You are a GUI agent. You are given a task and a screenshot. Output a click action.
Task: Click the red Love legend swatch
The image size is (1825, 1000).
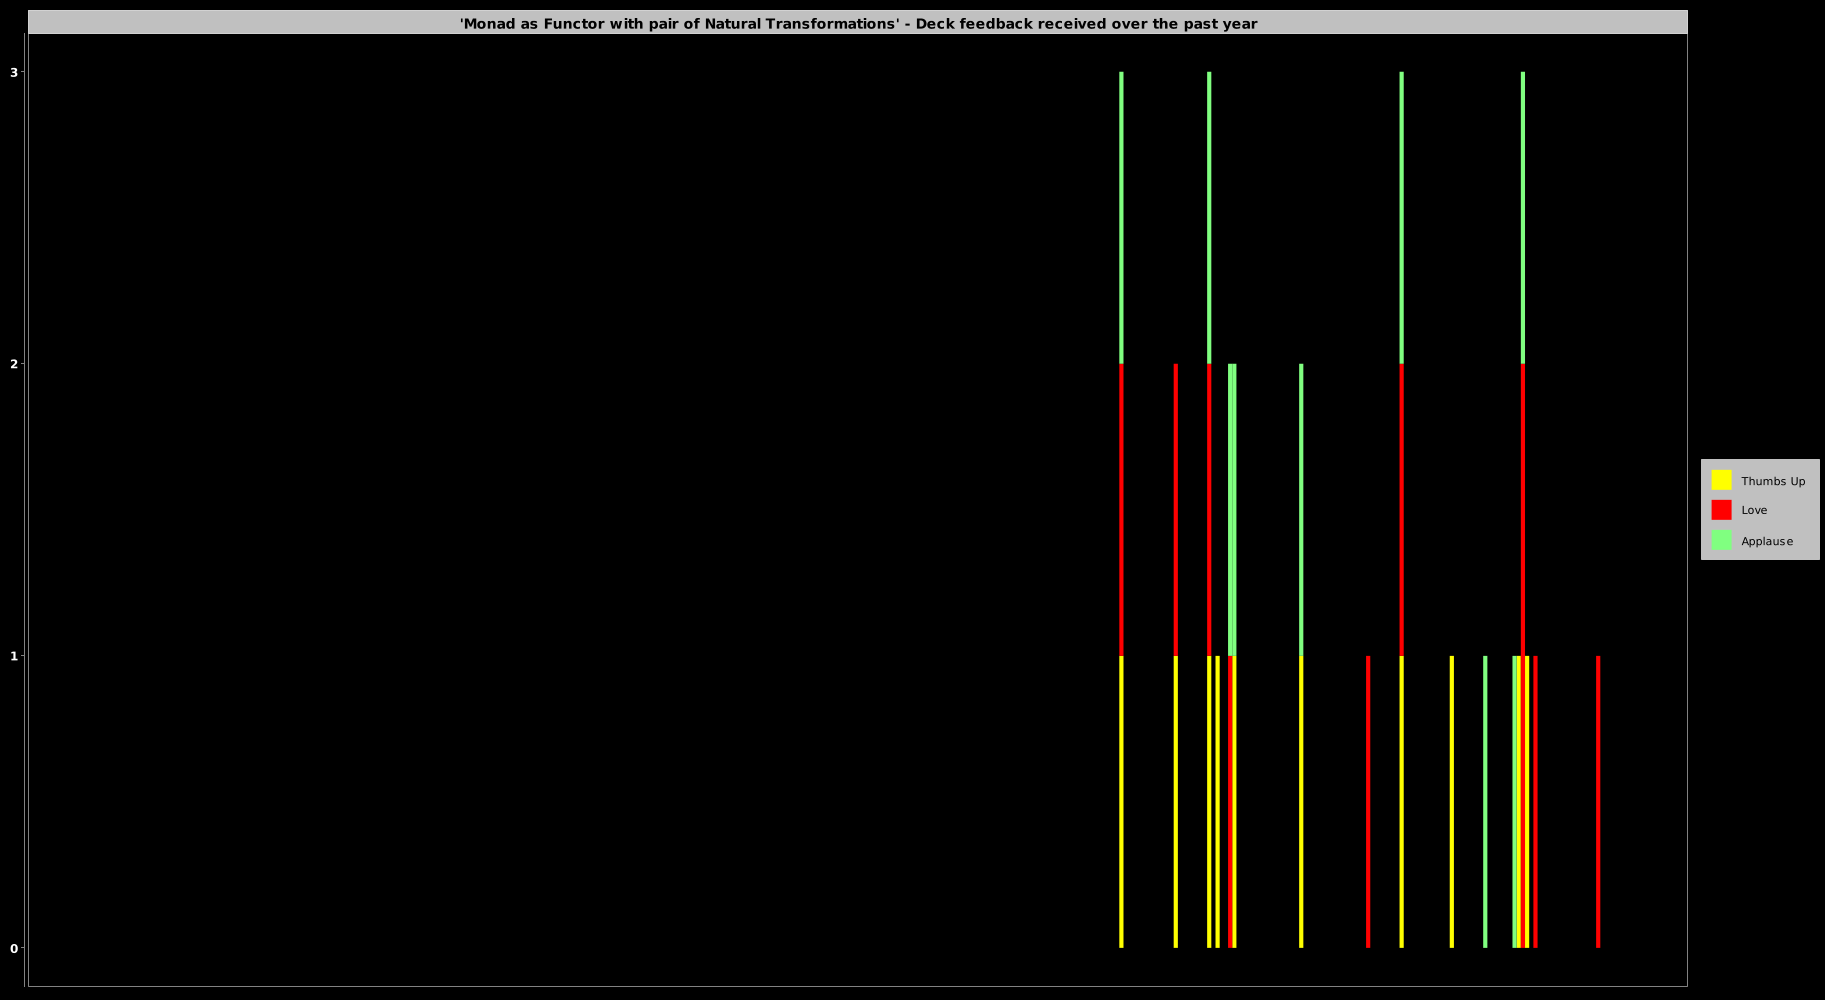tap(1721, 510)
